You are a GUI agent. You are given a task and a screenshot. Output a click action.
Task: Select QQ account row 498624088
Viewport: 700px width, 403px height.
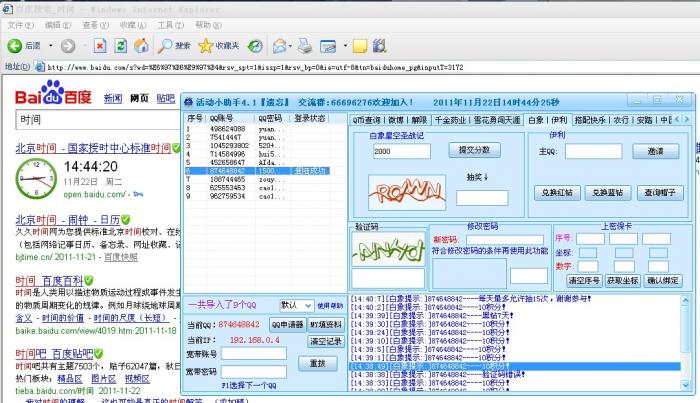(x=257, y=129)
